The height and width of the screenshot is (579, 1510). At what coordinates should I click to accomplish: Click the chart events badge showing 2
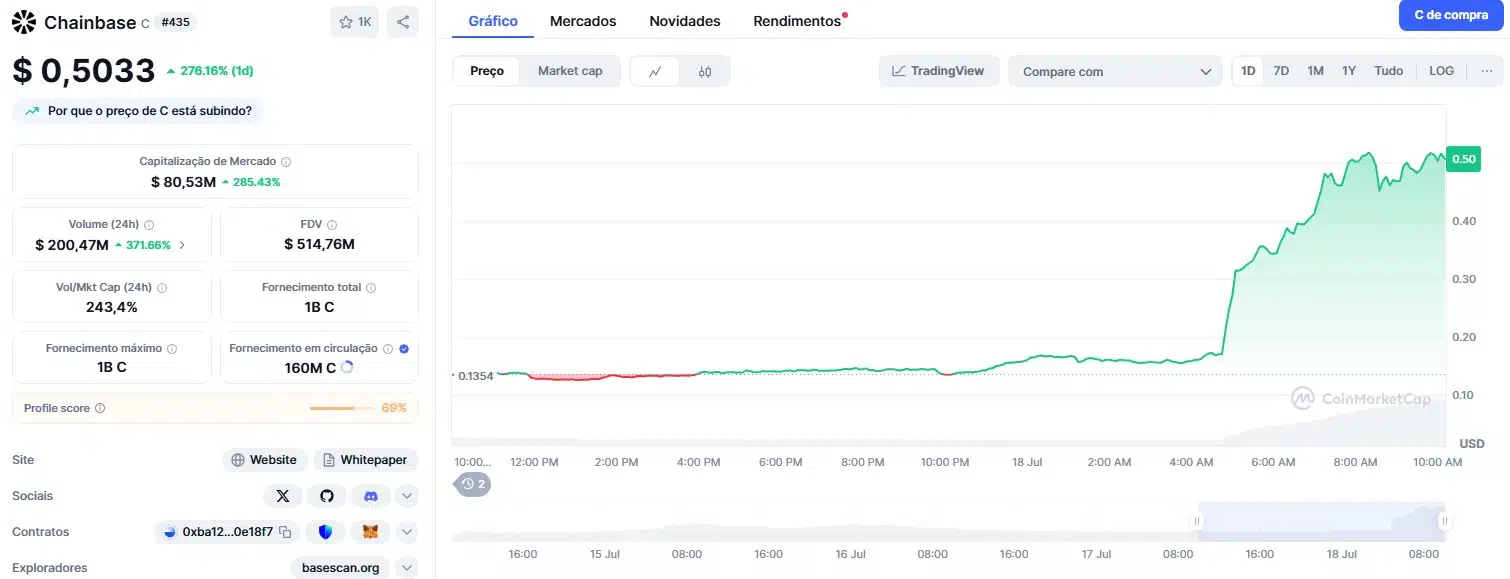[x=473, y=484]
